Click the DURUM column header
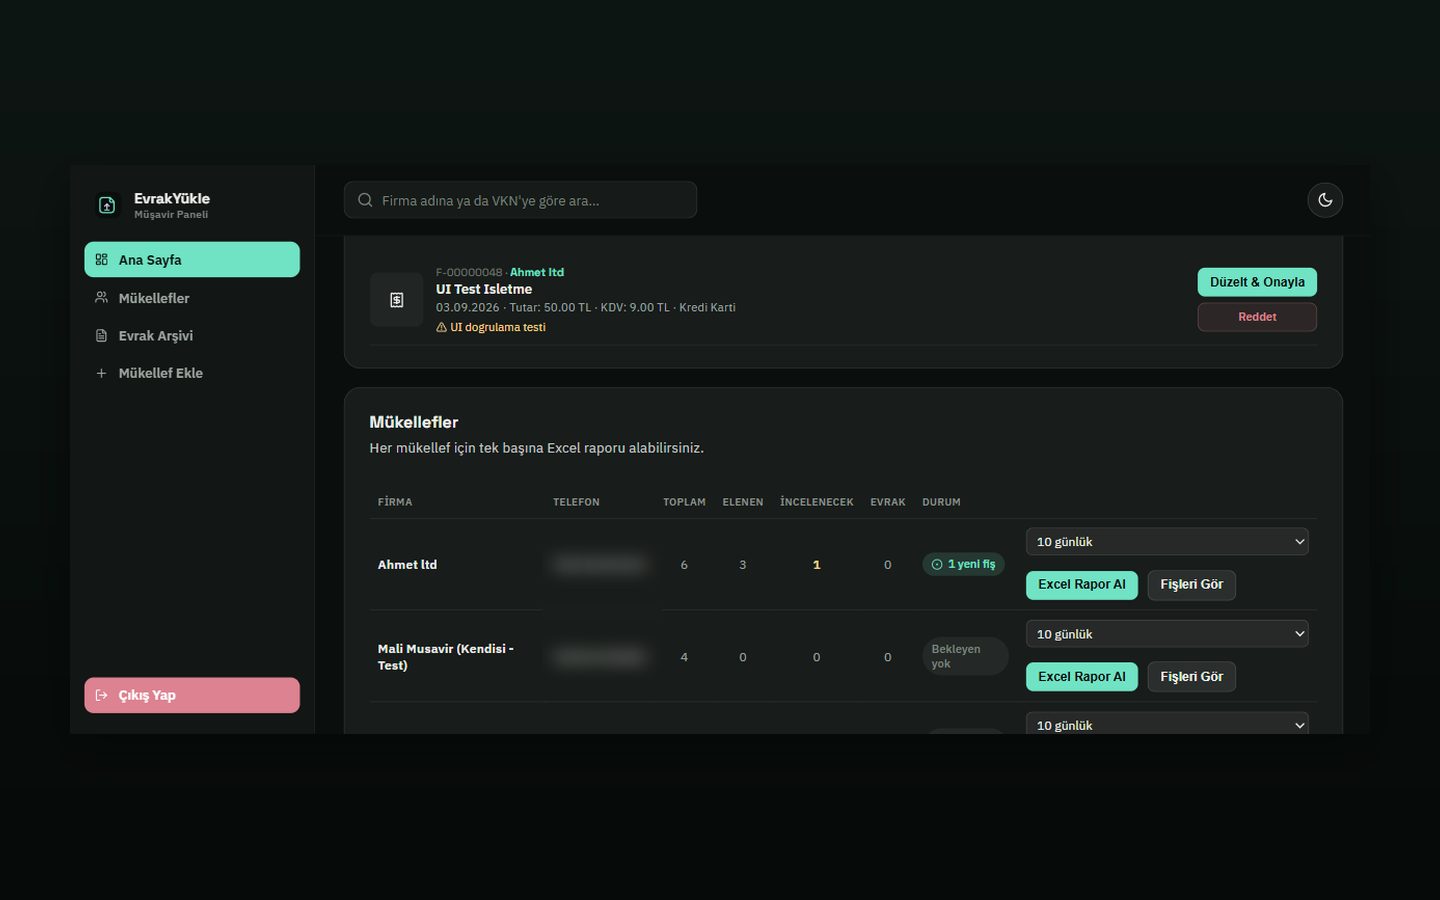 pos(941,502)
